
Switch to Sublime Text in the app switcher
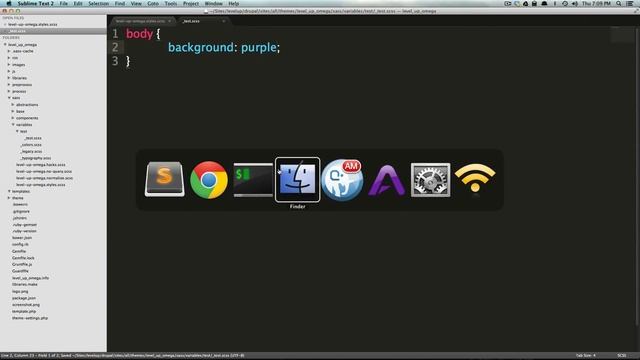[x=164, y=179]
